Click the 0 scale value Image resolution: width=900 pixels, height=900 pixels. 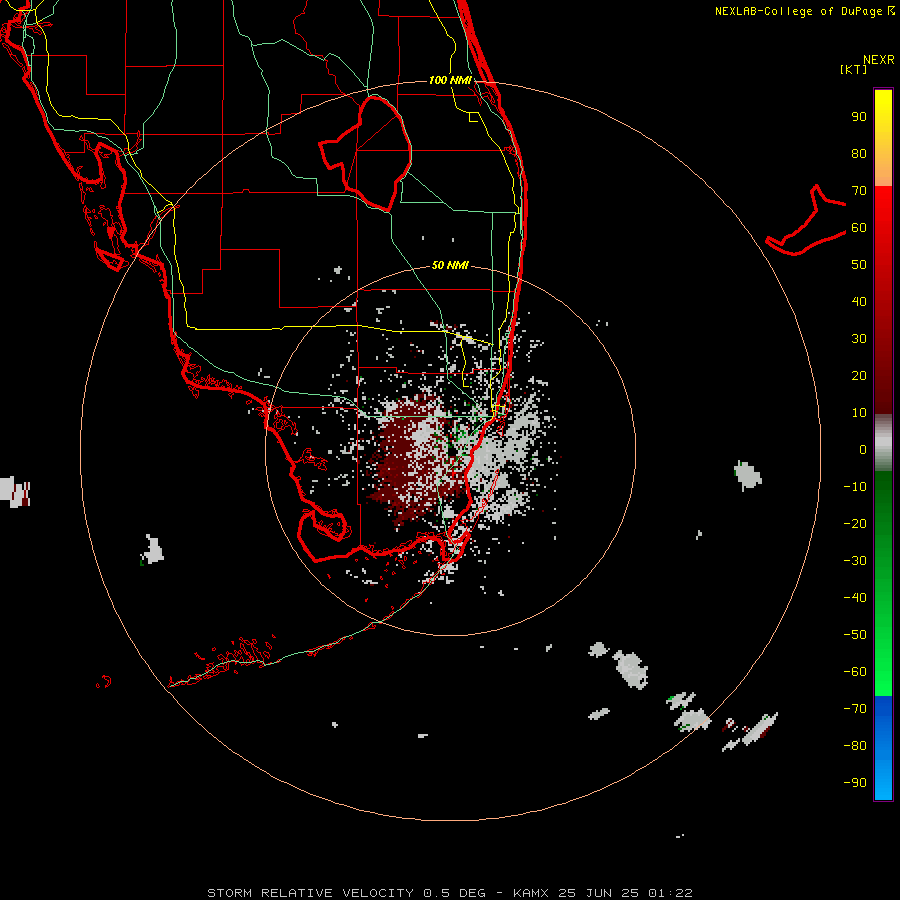863,449
